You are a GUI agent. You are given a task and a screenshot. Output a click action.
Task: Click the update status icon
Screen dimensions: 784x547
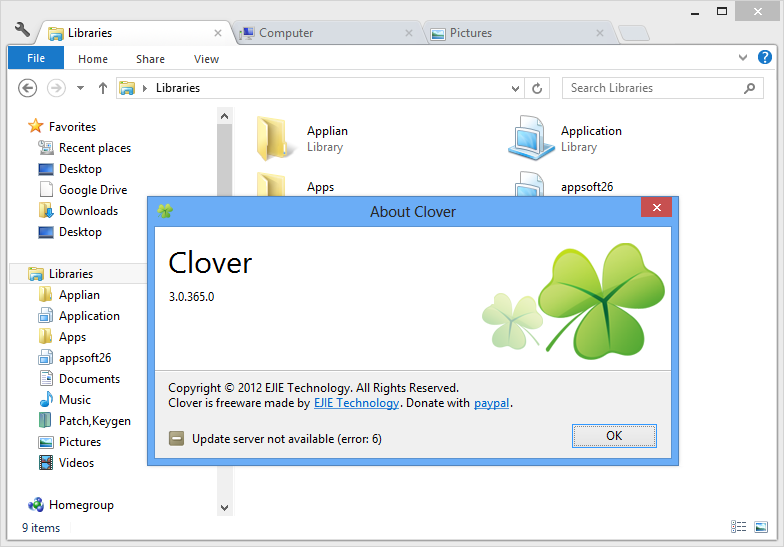[176, 439]
